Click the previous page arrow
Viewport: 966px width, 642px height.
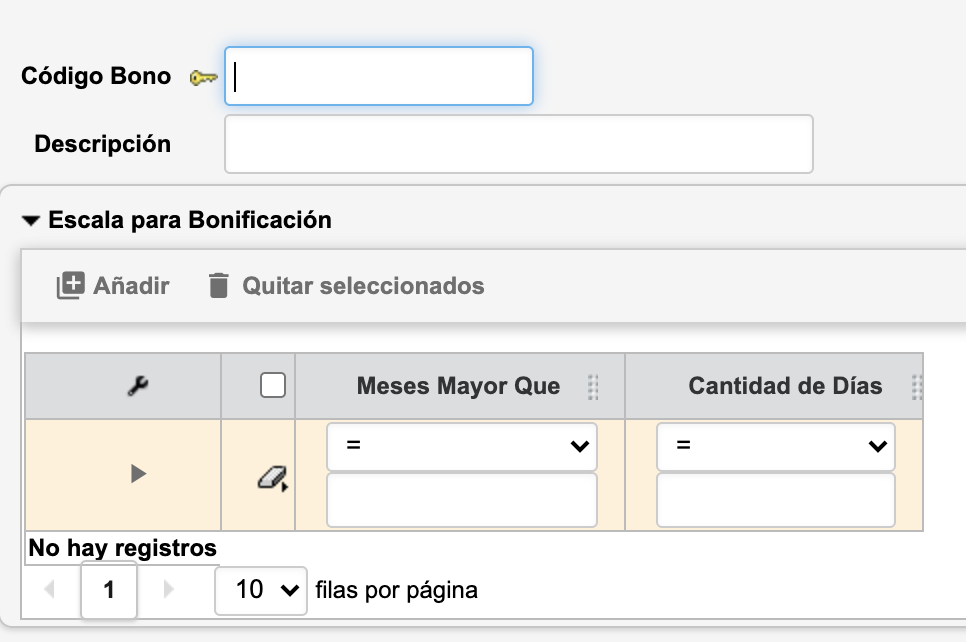click(x=50, y=590)
